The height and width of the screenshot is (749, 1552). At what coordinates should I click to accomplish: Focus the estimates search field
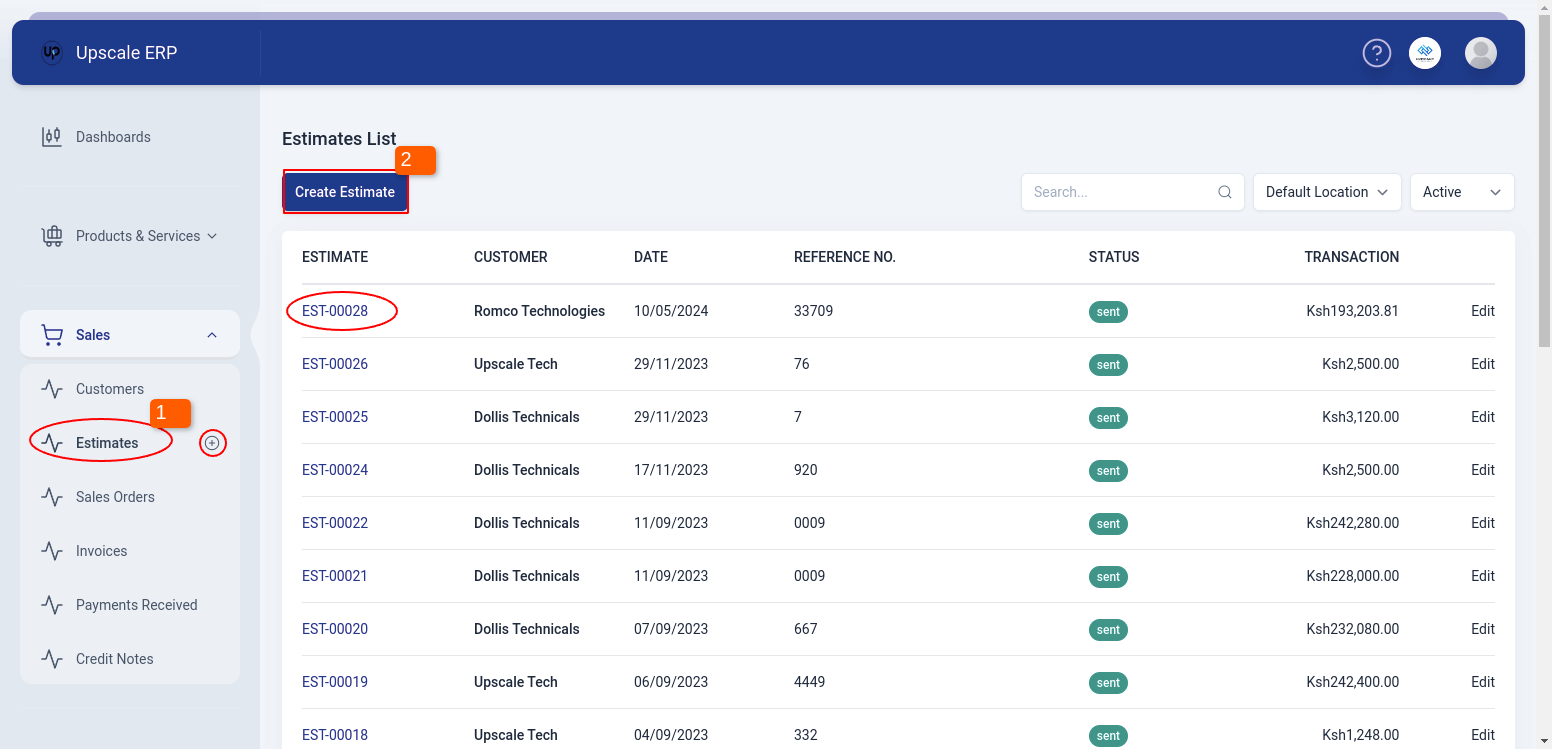pos(1120,192)
